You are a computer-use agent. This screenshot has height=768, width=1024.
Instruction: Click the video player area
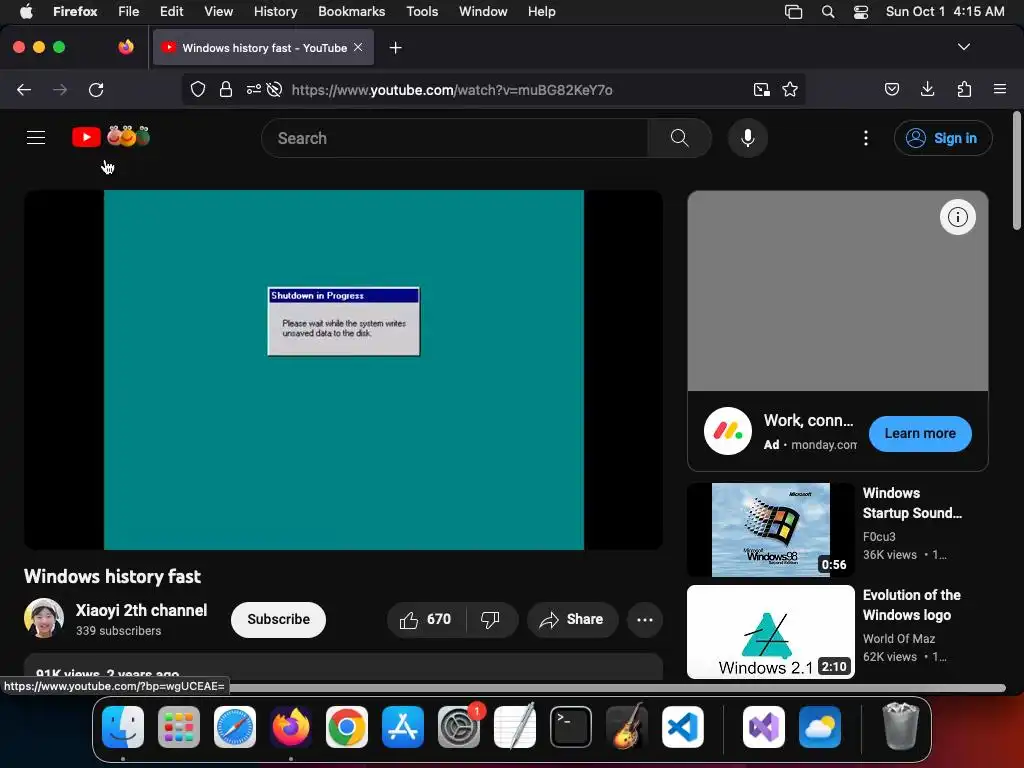coord(344,370)
